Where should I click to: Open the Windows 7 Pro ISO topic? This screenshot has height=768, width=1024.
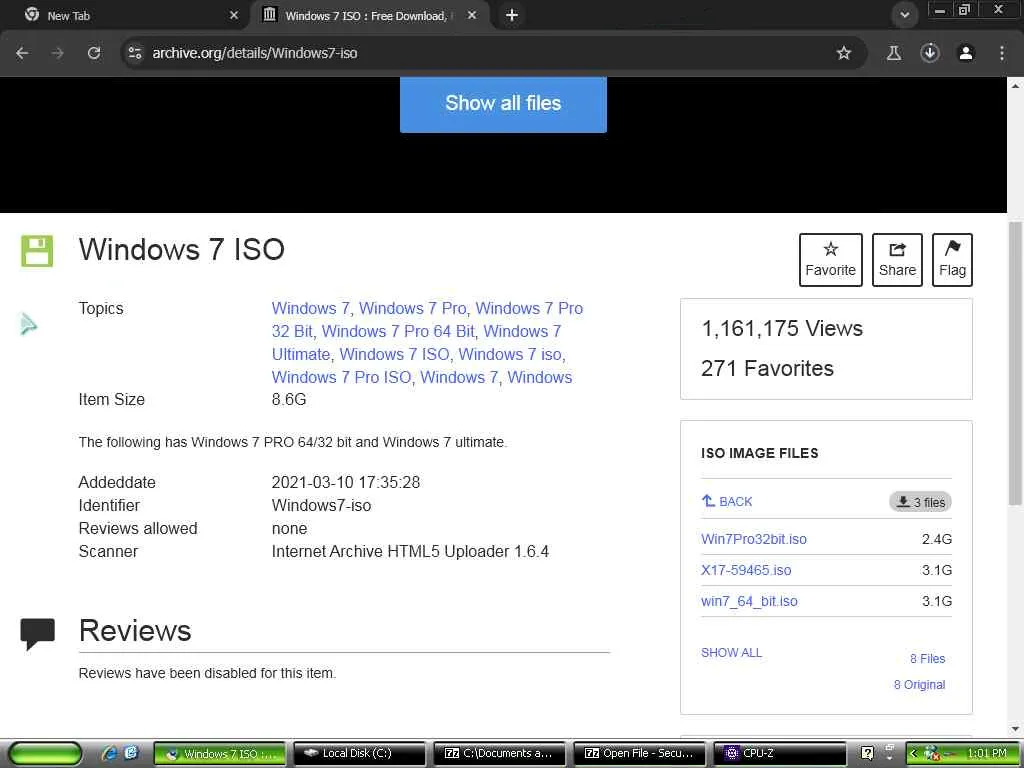342,377
